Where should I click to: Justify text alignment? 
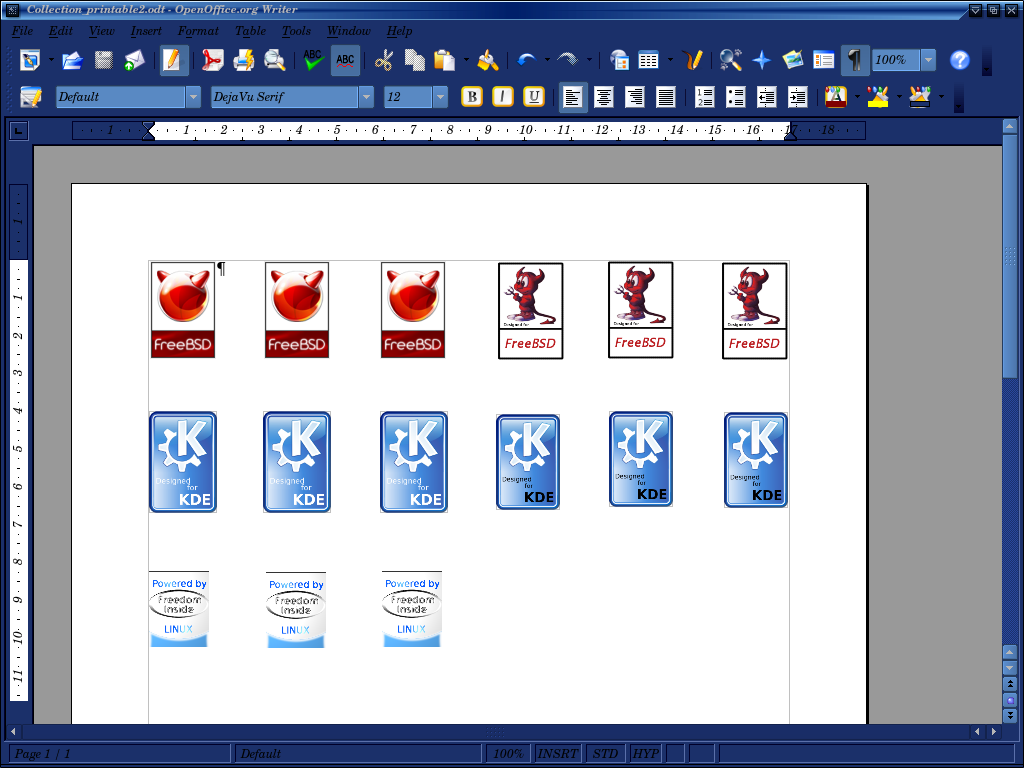665,97
